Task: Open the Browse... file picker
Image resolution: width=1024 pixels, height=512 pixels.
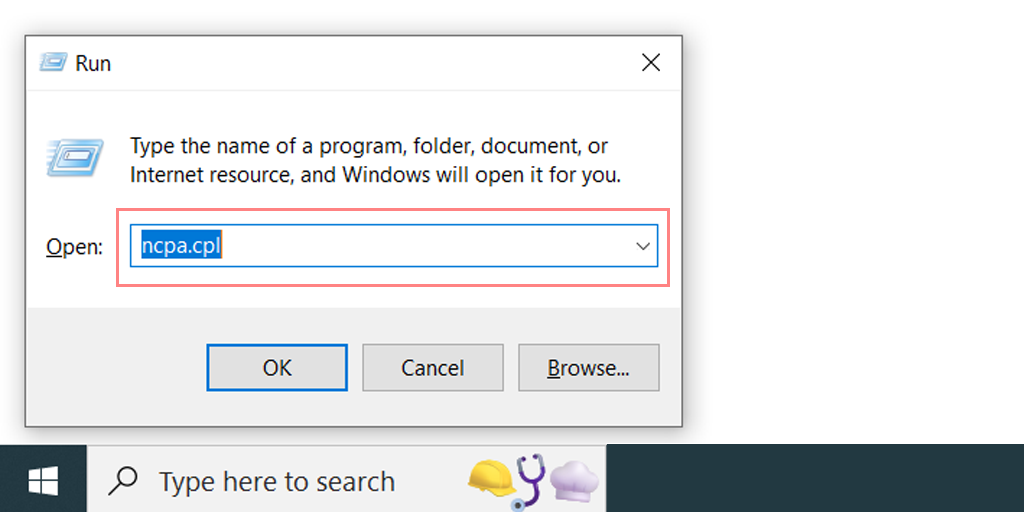Action: tap(588, 368)
